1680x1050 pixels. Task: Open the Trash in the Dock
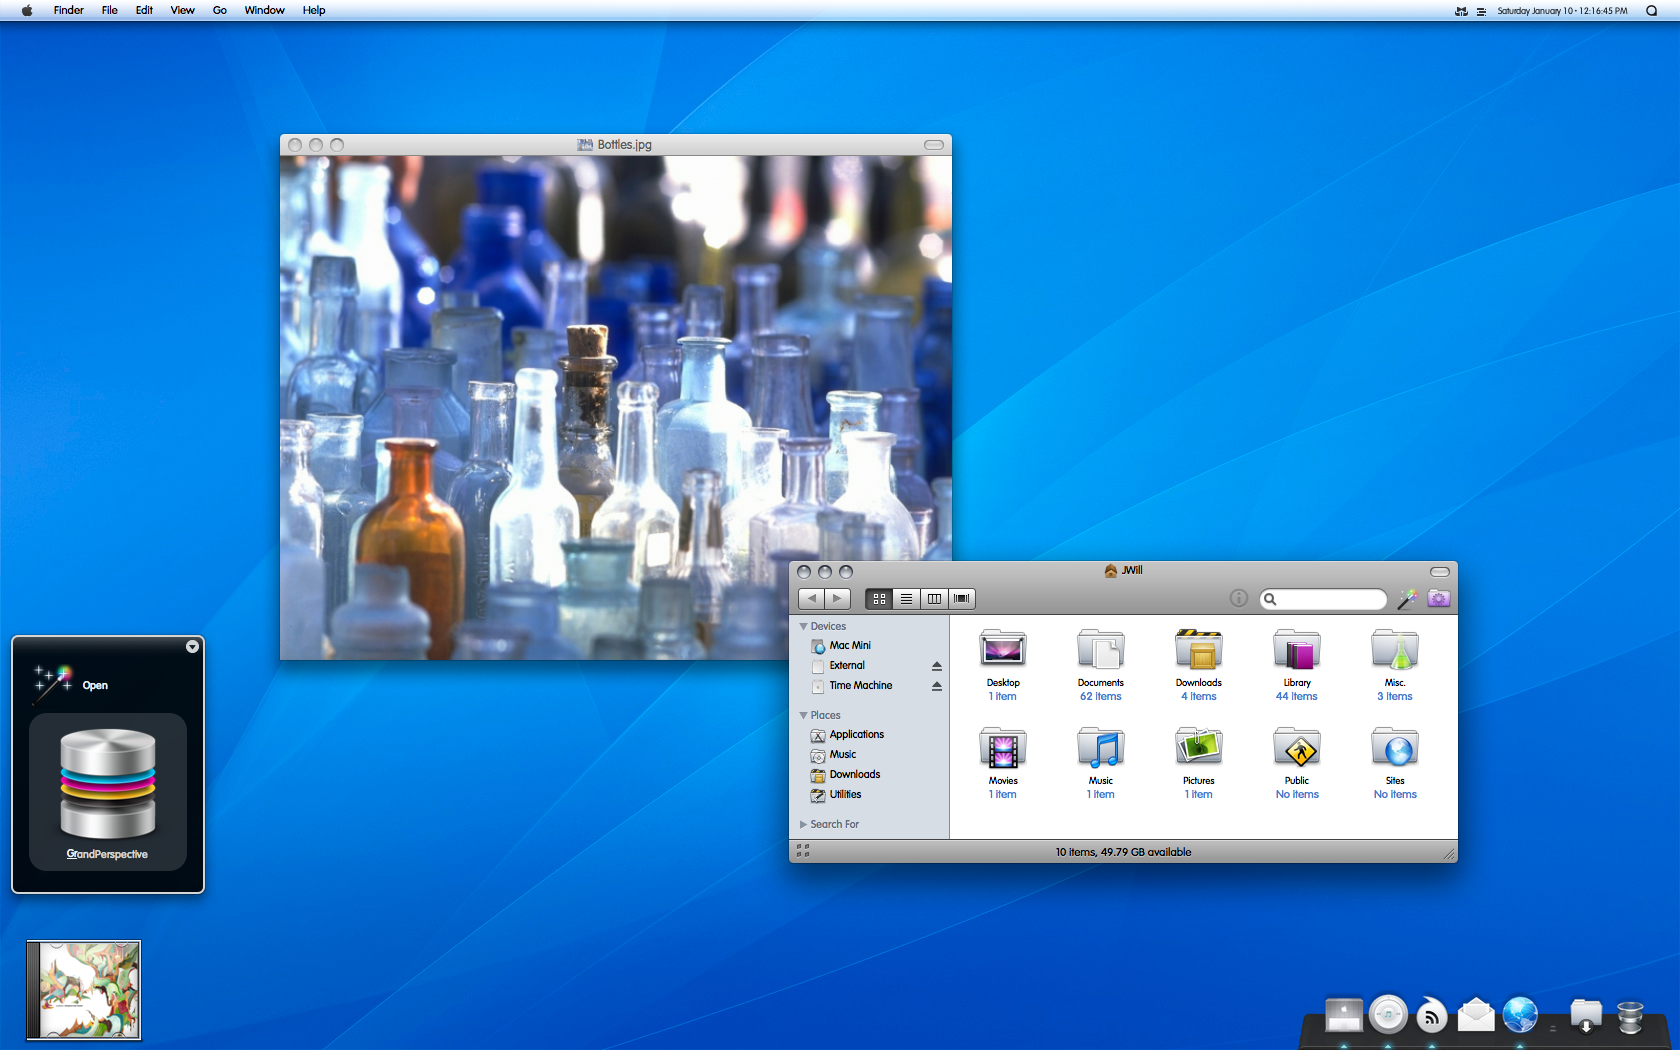coord(1630,1017)
